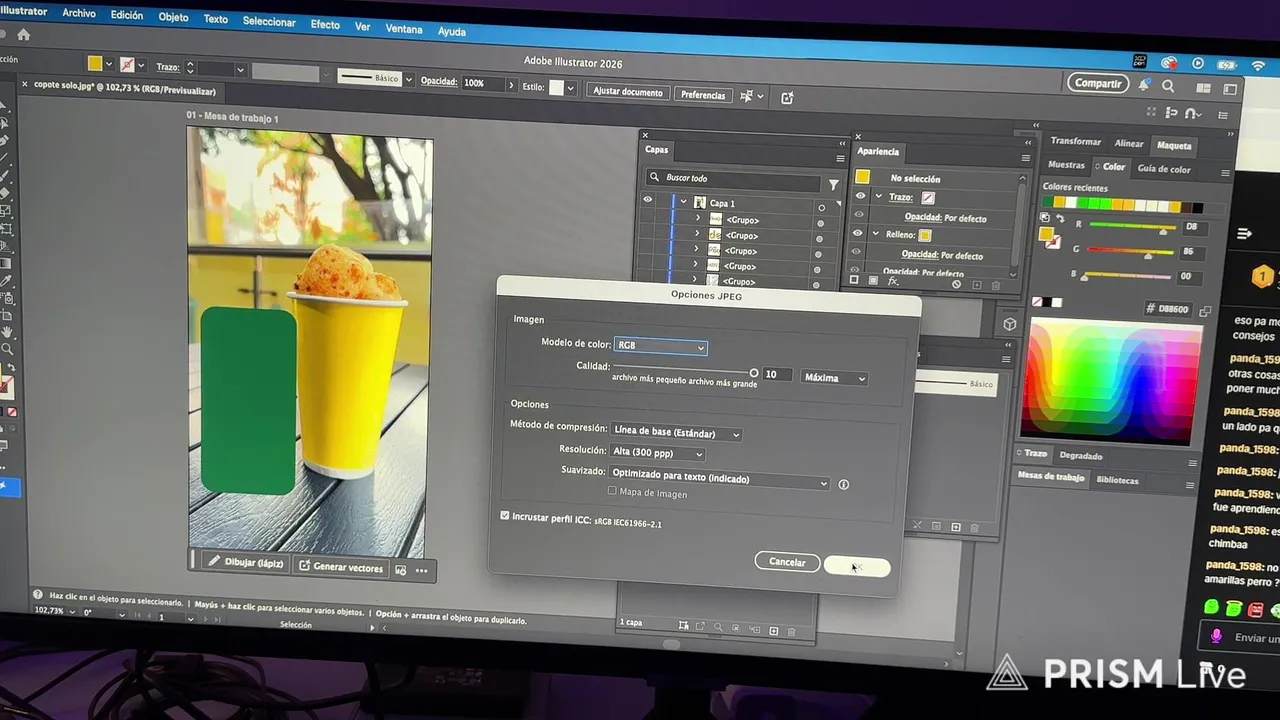Toggle Incrustar perfil ICC checkbox
The height and width of the screenshot is (720, 1280).
point(504,516)
